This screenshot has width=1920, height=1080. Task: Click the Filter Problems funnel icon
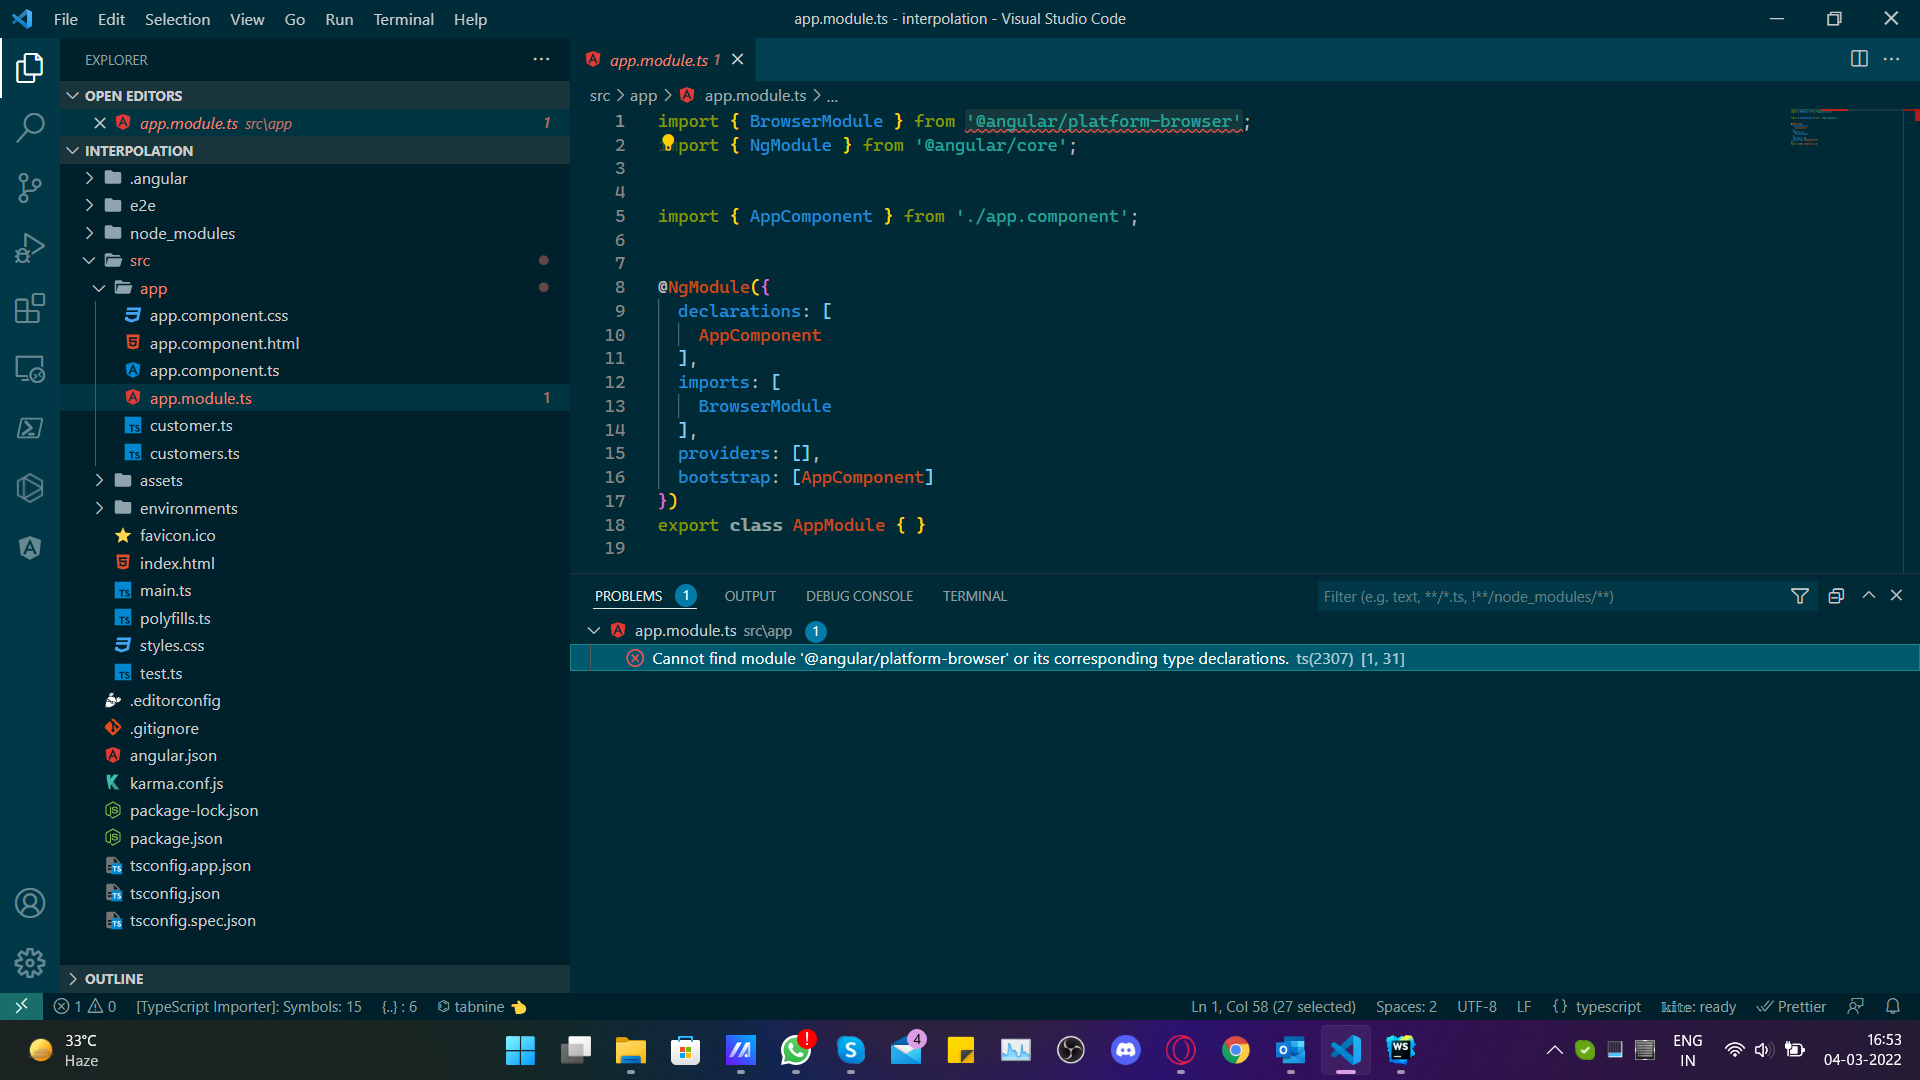tap(1800, 595)
